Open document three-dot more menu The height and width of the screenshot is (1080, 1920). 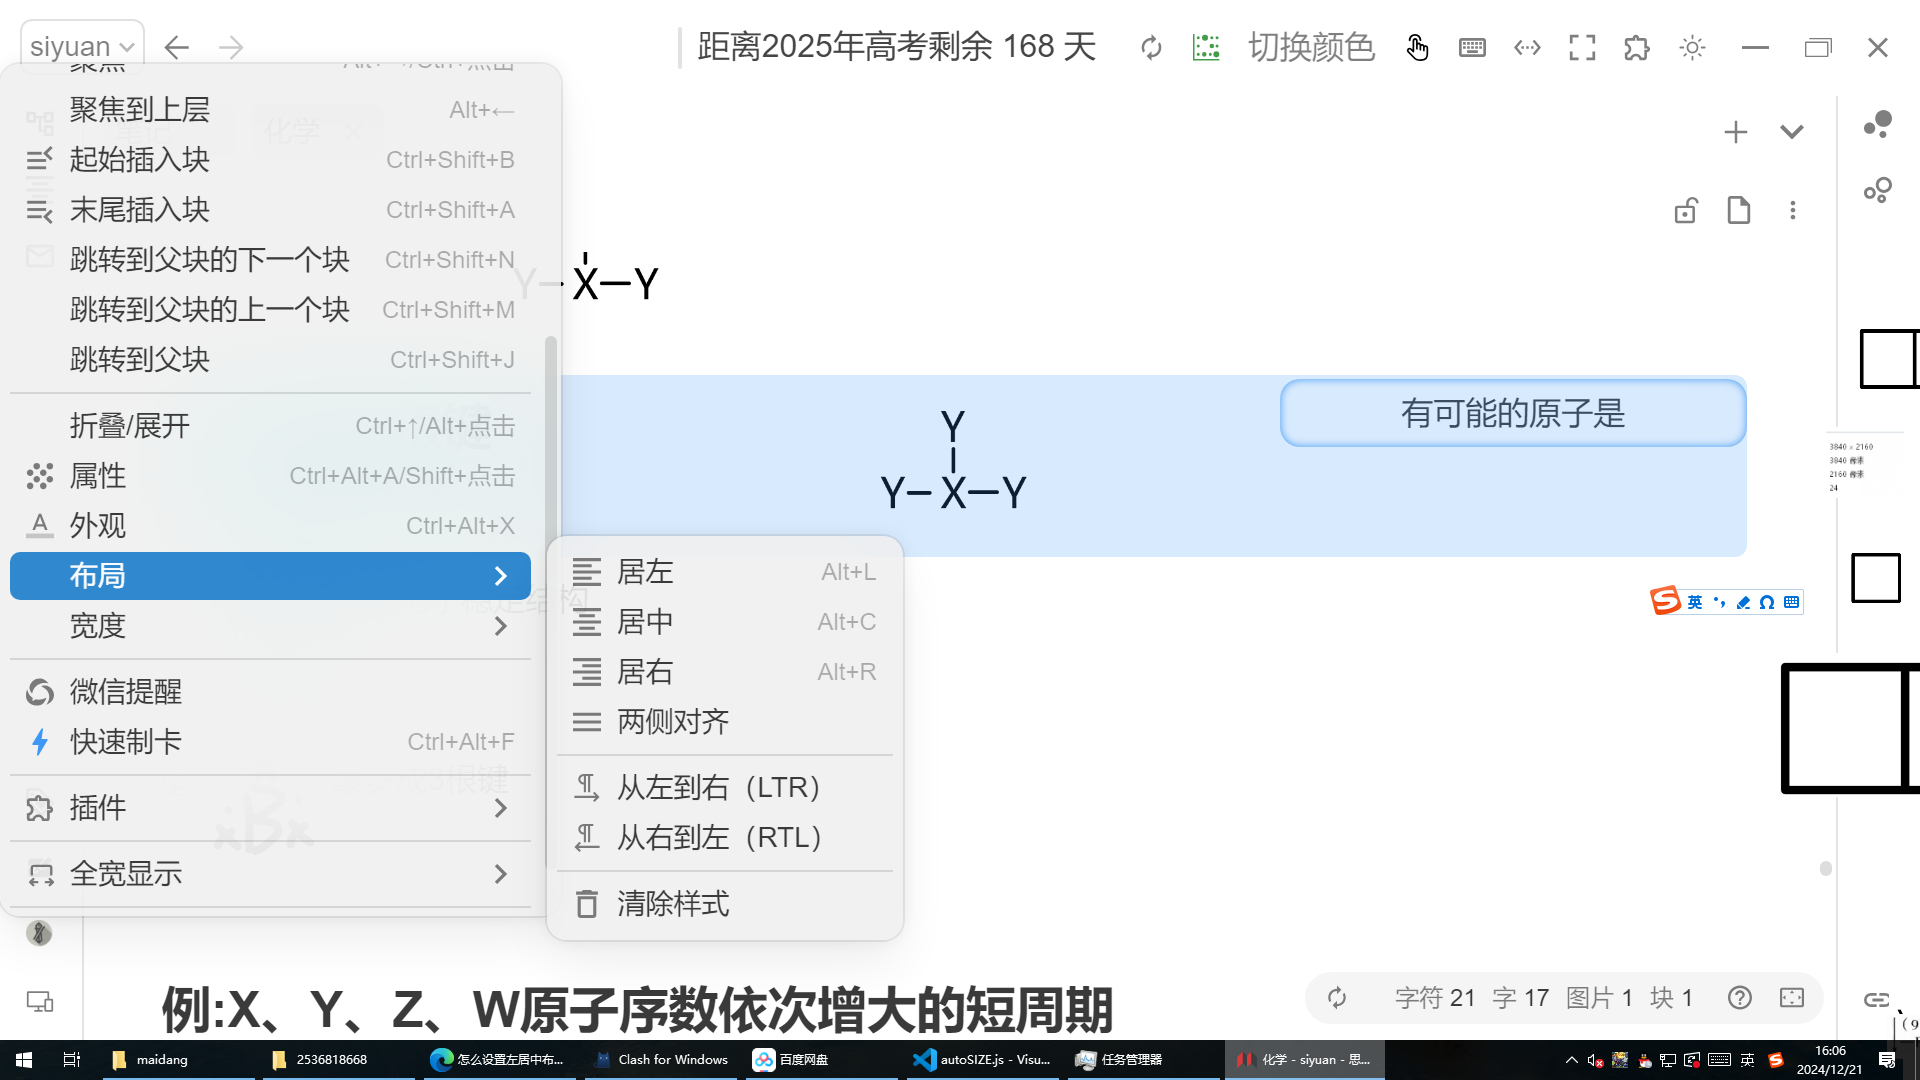pyautogui.click(x=1793, y=210)
